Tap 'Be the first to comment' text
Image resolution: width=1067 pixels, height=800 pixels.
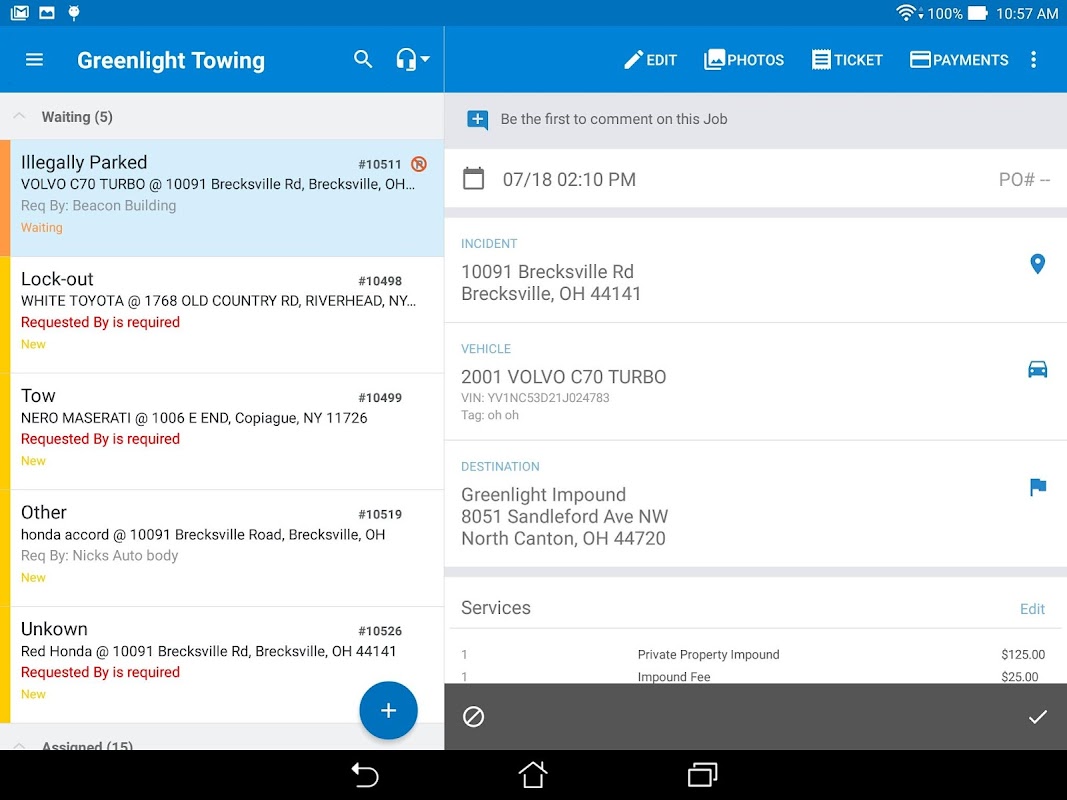[x=614, y=119]
